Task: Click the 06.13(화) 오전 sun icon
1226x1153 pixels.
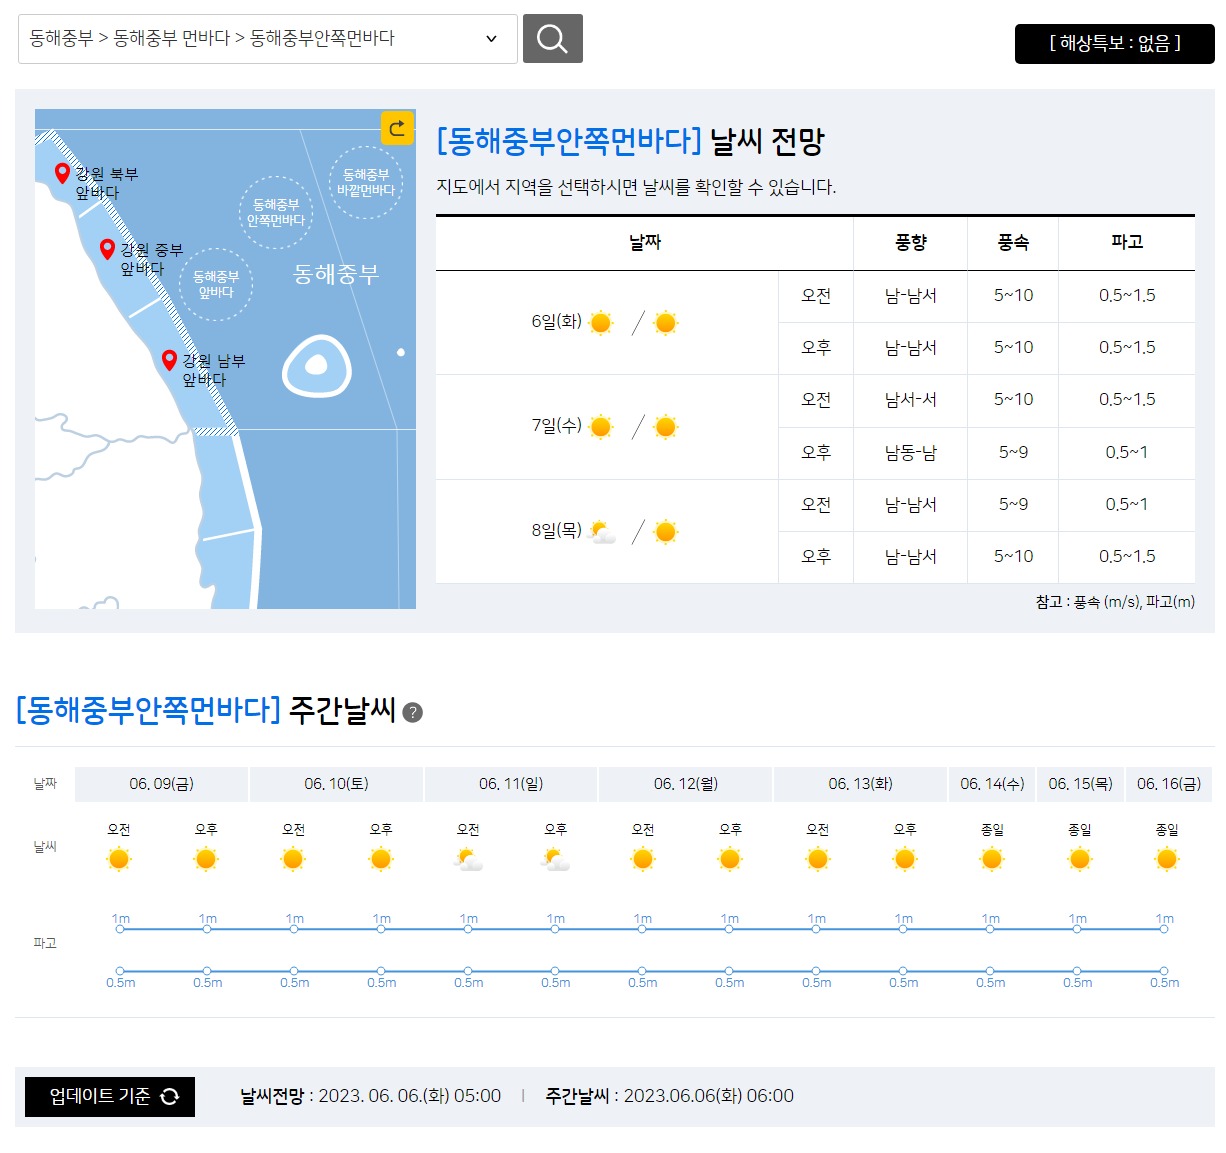Action: pyautogui.click(x=818, y=859)
